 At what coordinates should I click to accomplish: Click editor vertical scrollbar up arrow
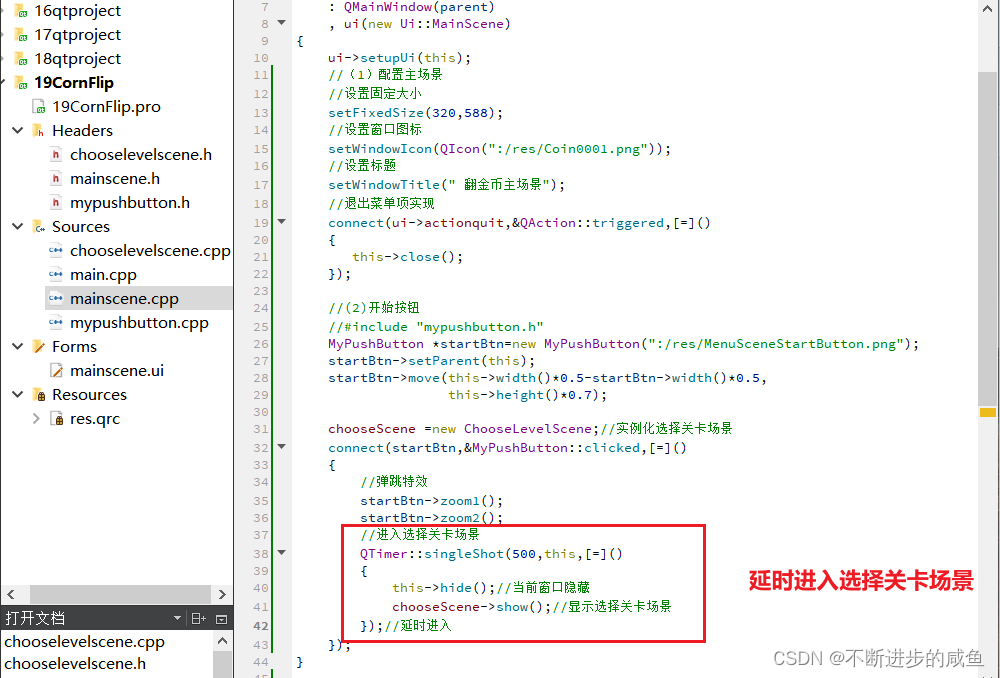pyautogui.click(x=987, y=8)
